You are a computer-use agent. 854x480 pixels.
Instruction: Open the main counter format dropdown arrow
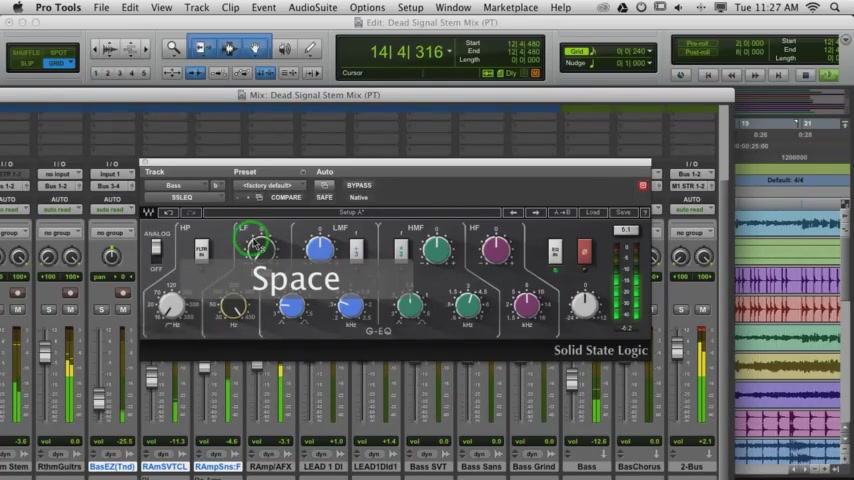click(x=449, y=52)
